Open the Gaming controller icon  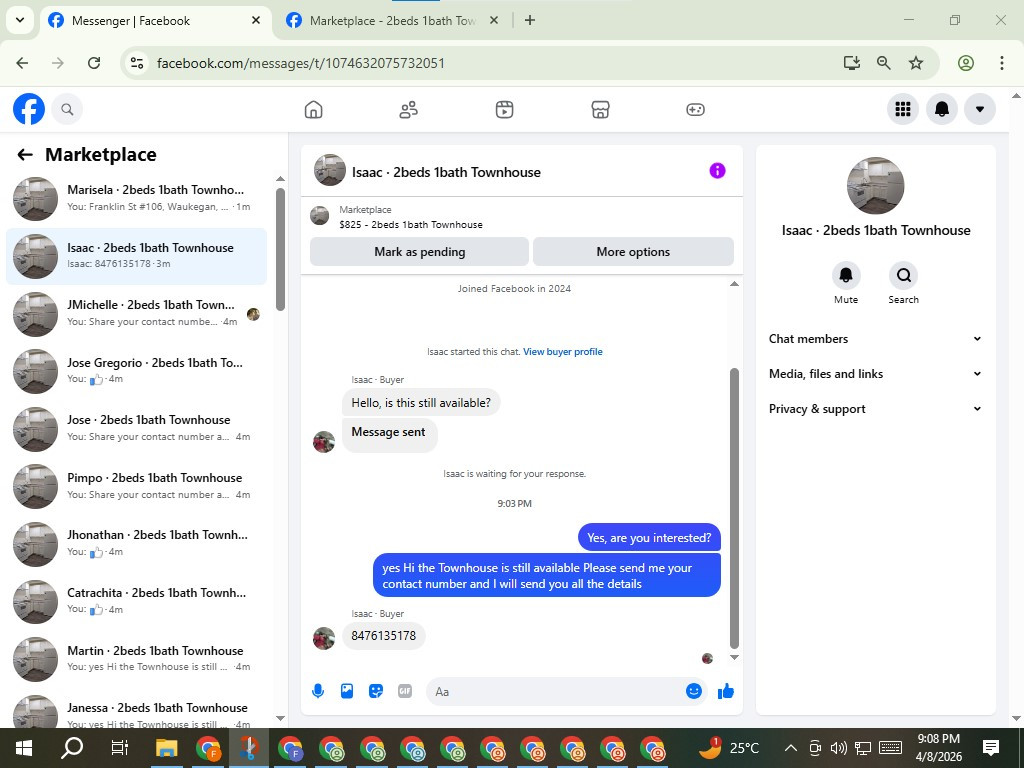[695, 110]
